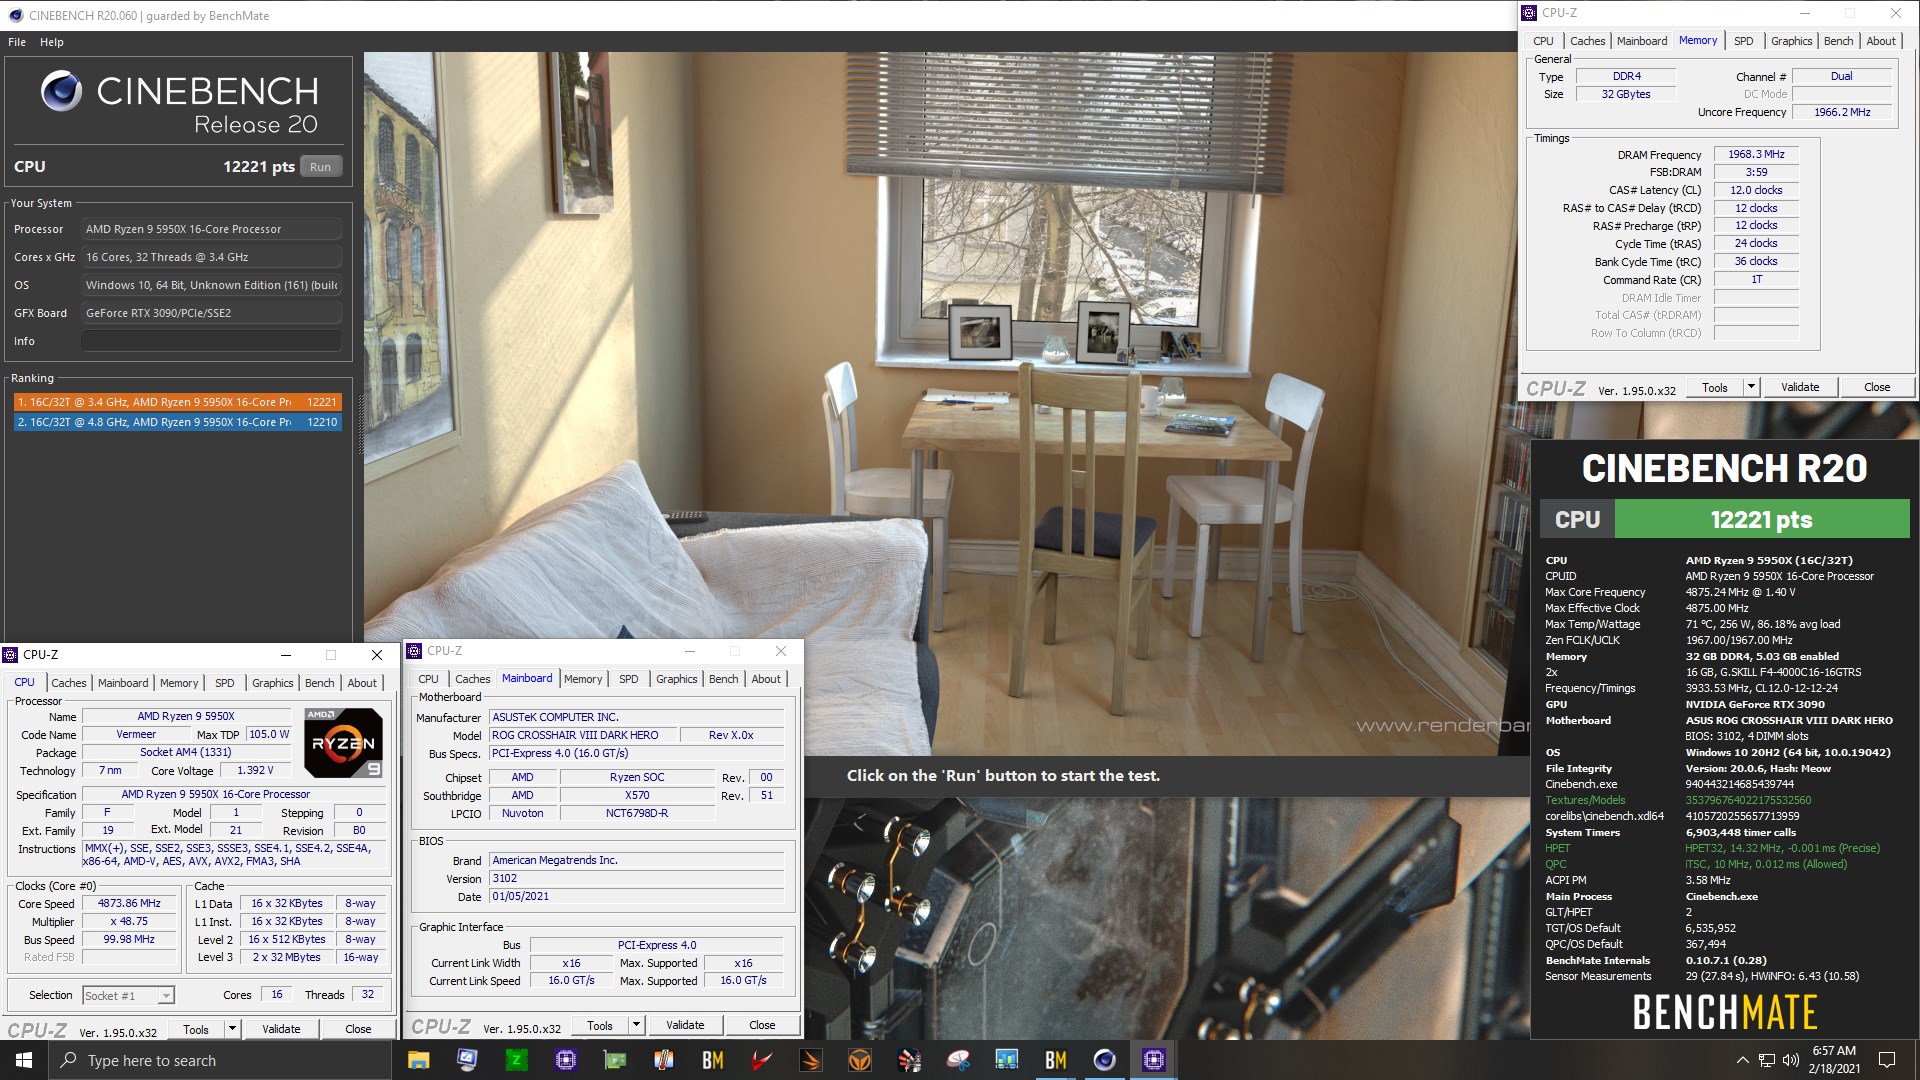Image resolution: width=1920 pixels, height=1080 pixels.
Task: Open Caches tab in CPU-Z CPU window
Action: [x=69, y=683]
